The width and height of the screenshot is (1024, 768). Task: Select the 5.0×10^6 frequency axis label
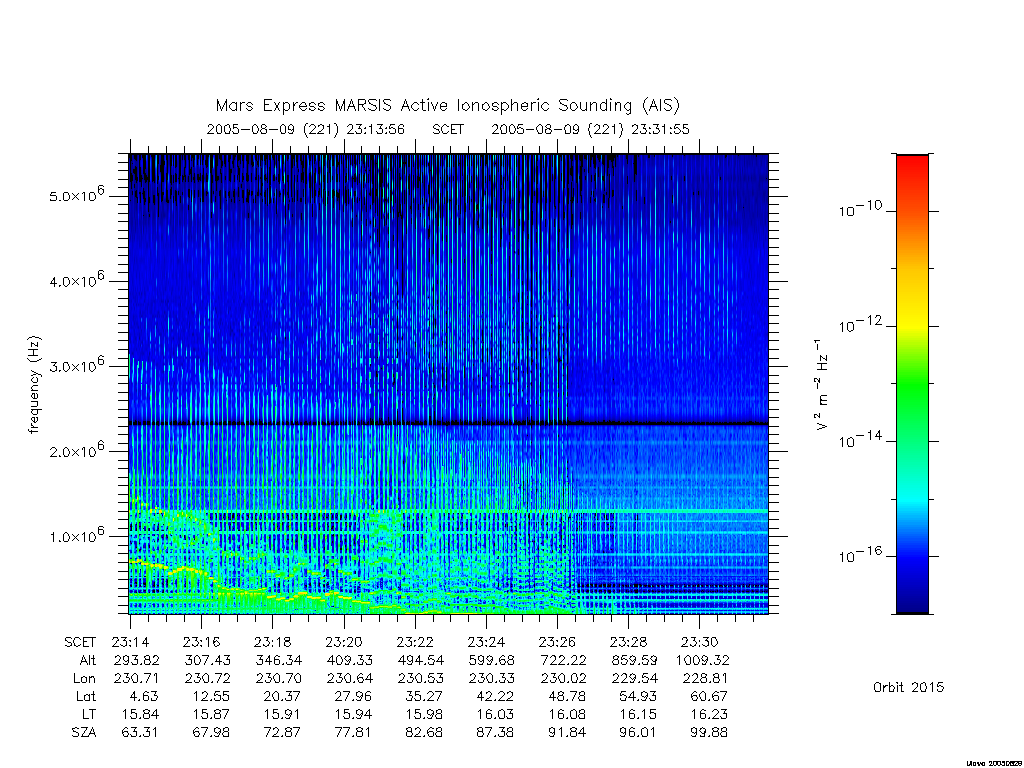pos(76,195)
